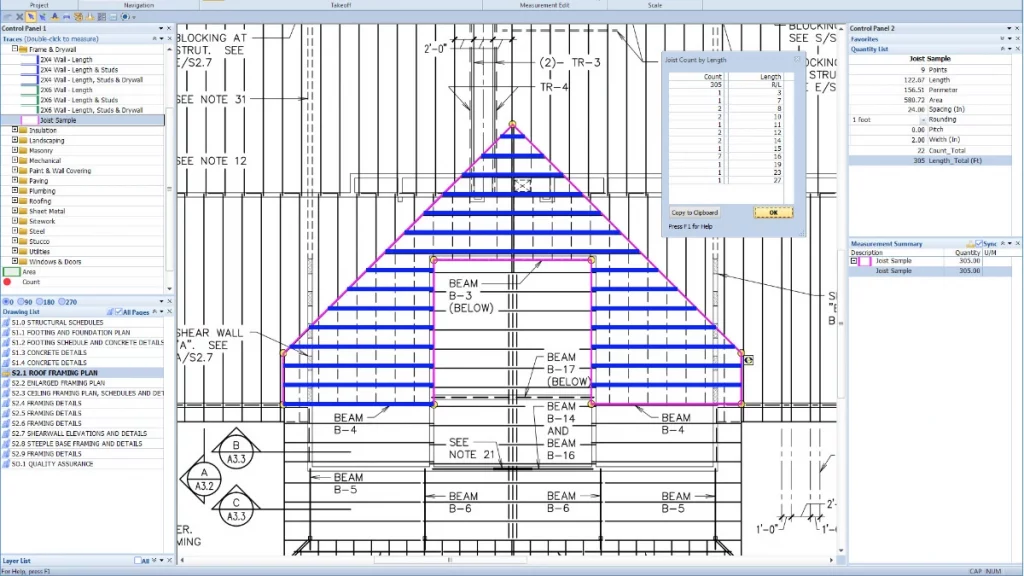
Task: Open the Scale ribbon tab
Action: [x=655, y=5]
